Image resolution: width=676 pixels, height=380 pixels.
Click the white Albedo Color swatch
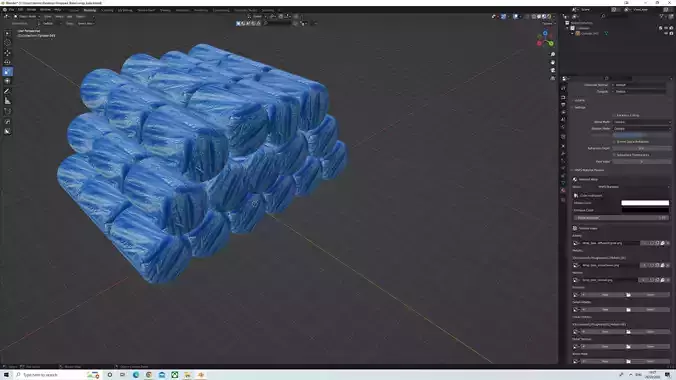645,203
